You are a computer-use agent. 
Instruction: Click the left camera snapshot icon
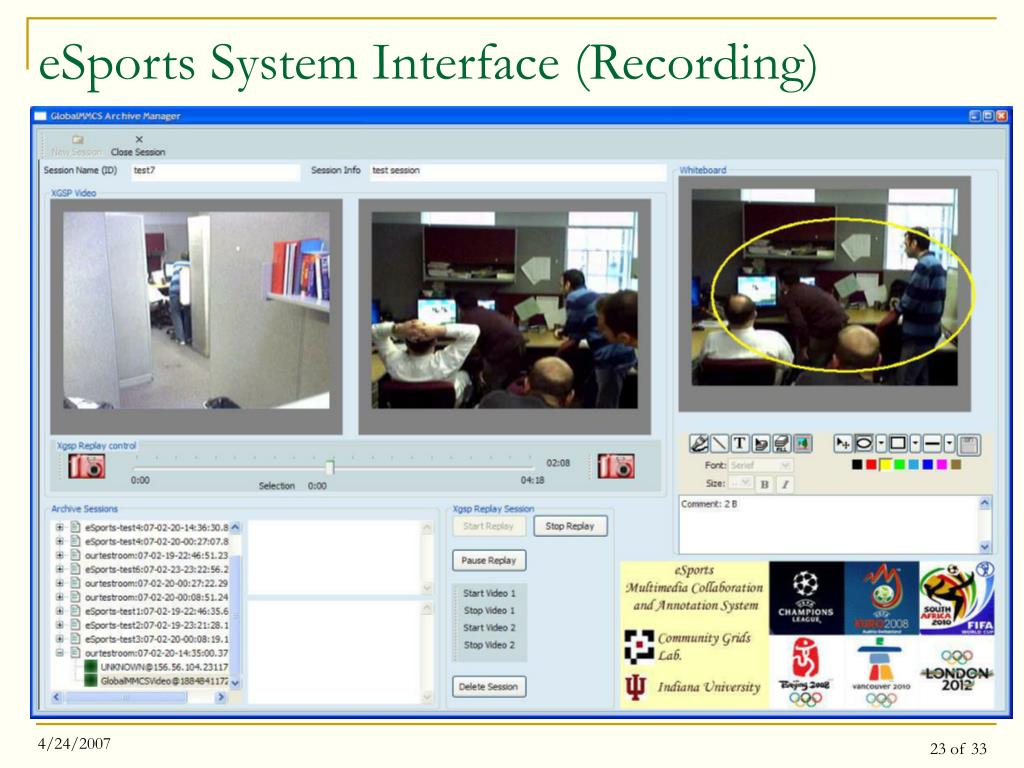coord(87,466)
